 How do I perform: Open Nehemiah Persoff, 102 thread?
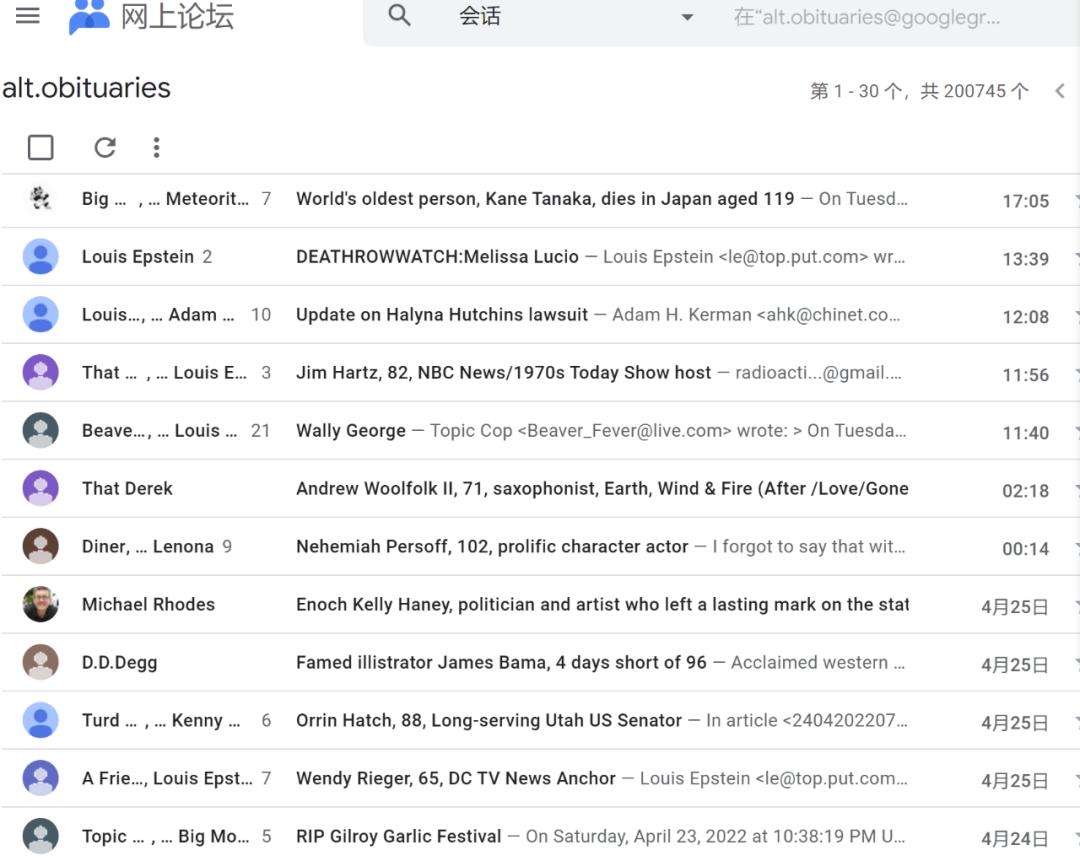(x=492, y=546)
